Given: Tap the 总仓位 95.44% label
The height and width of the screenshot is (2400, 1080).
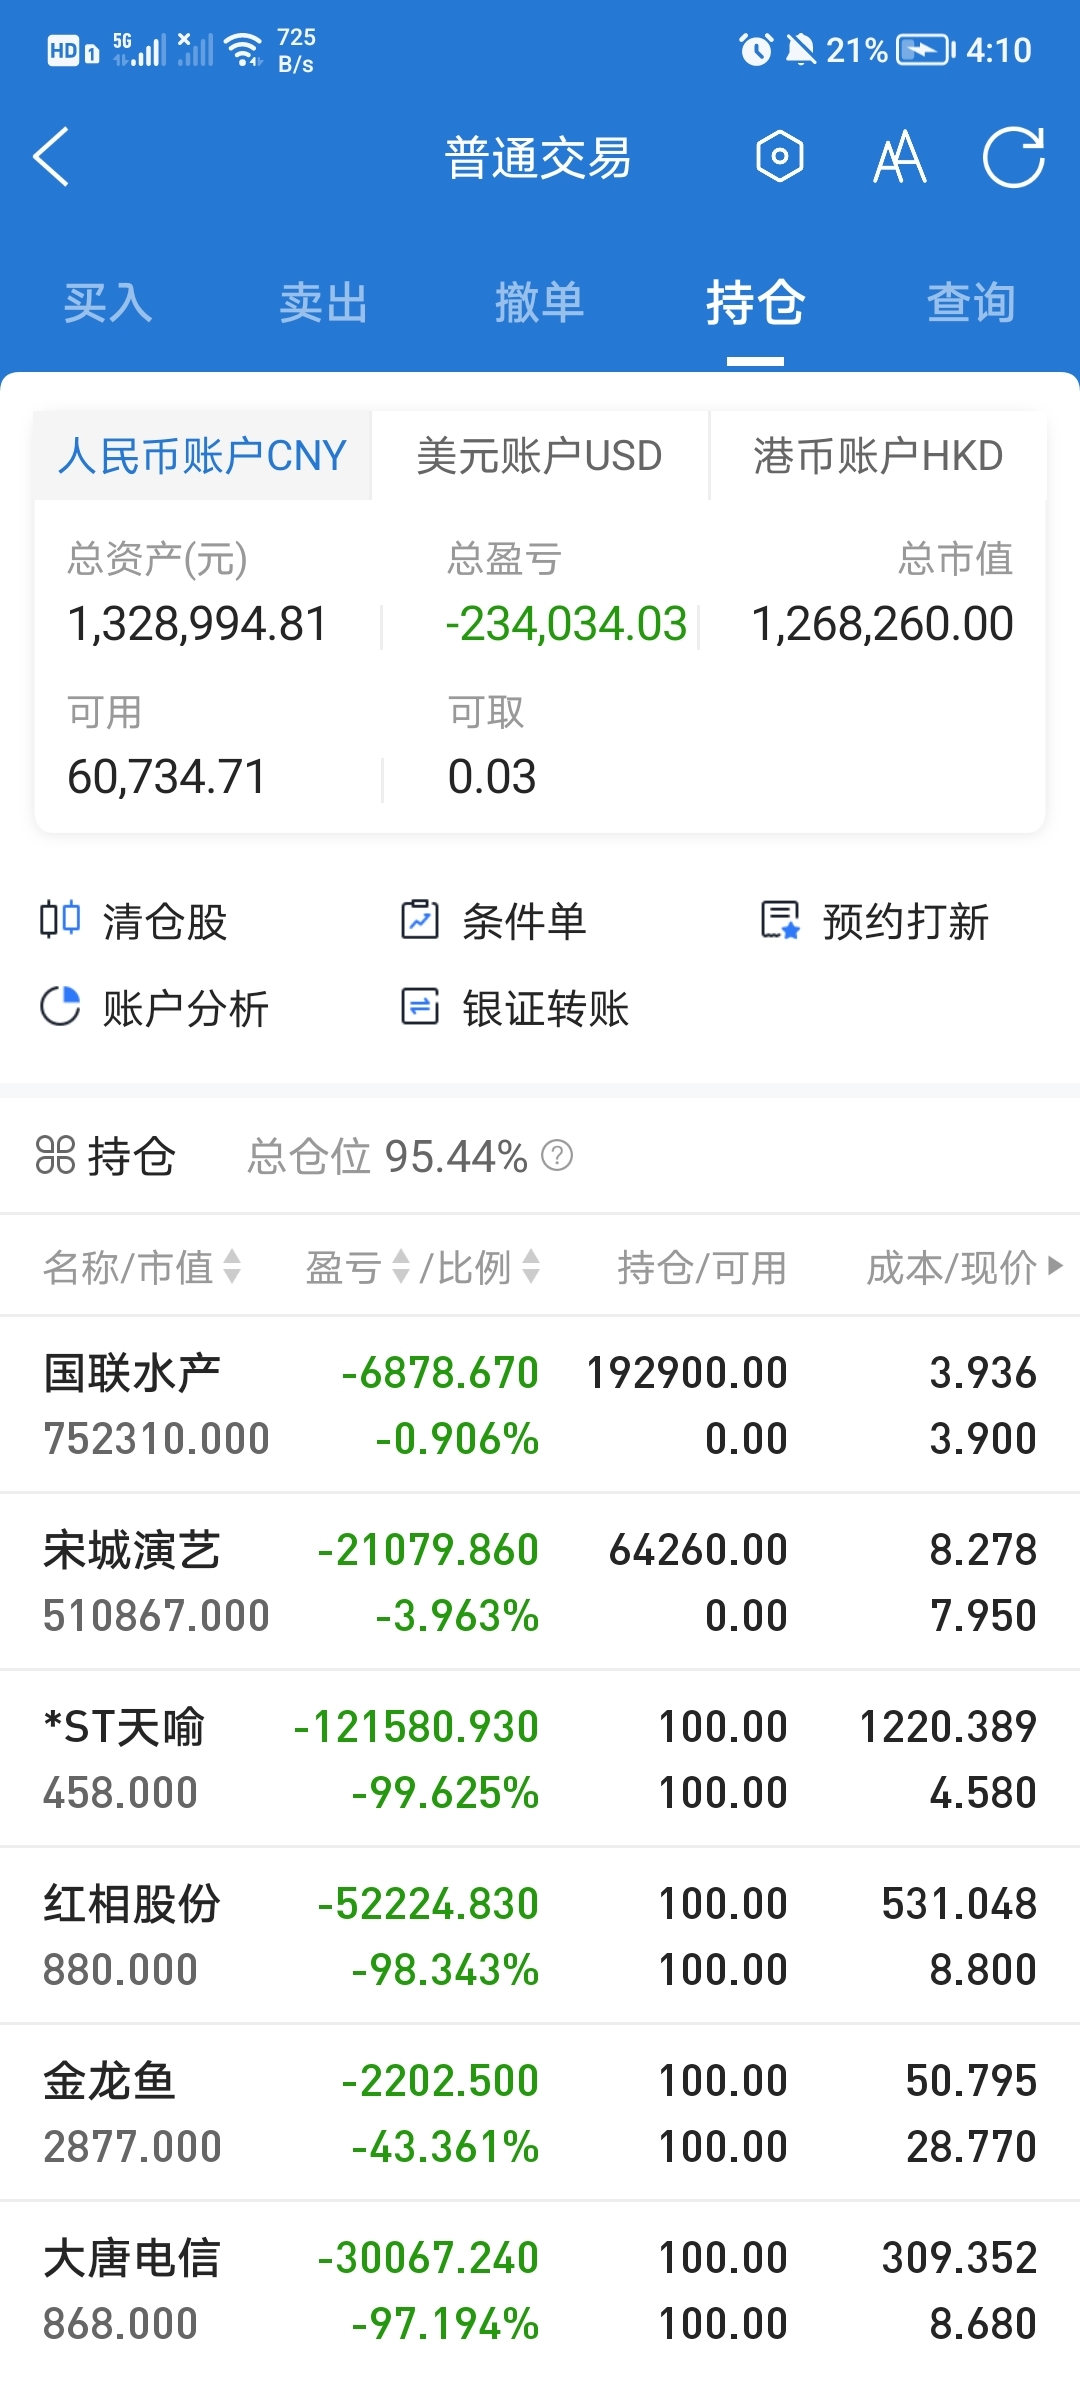Looking at the screenshot, I should click(387, 1156).
